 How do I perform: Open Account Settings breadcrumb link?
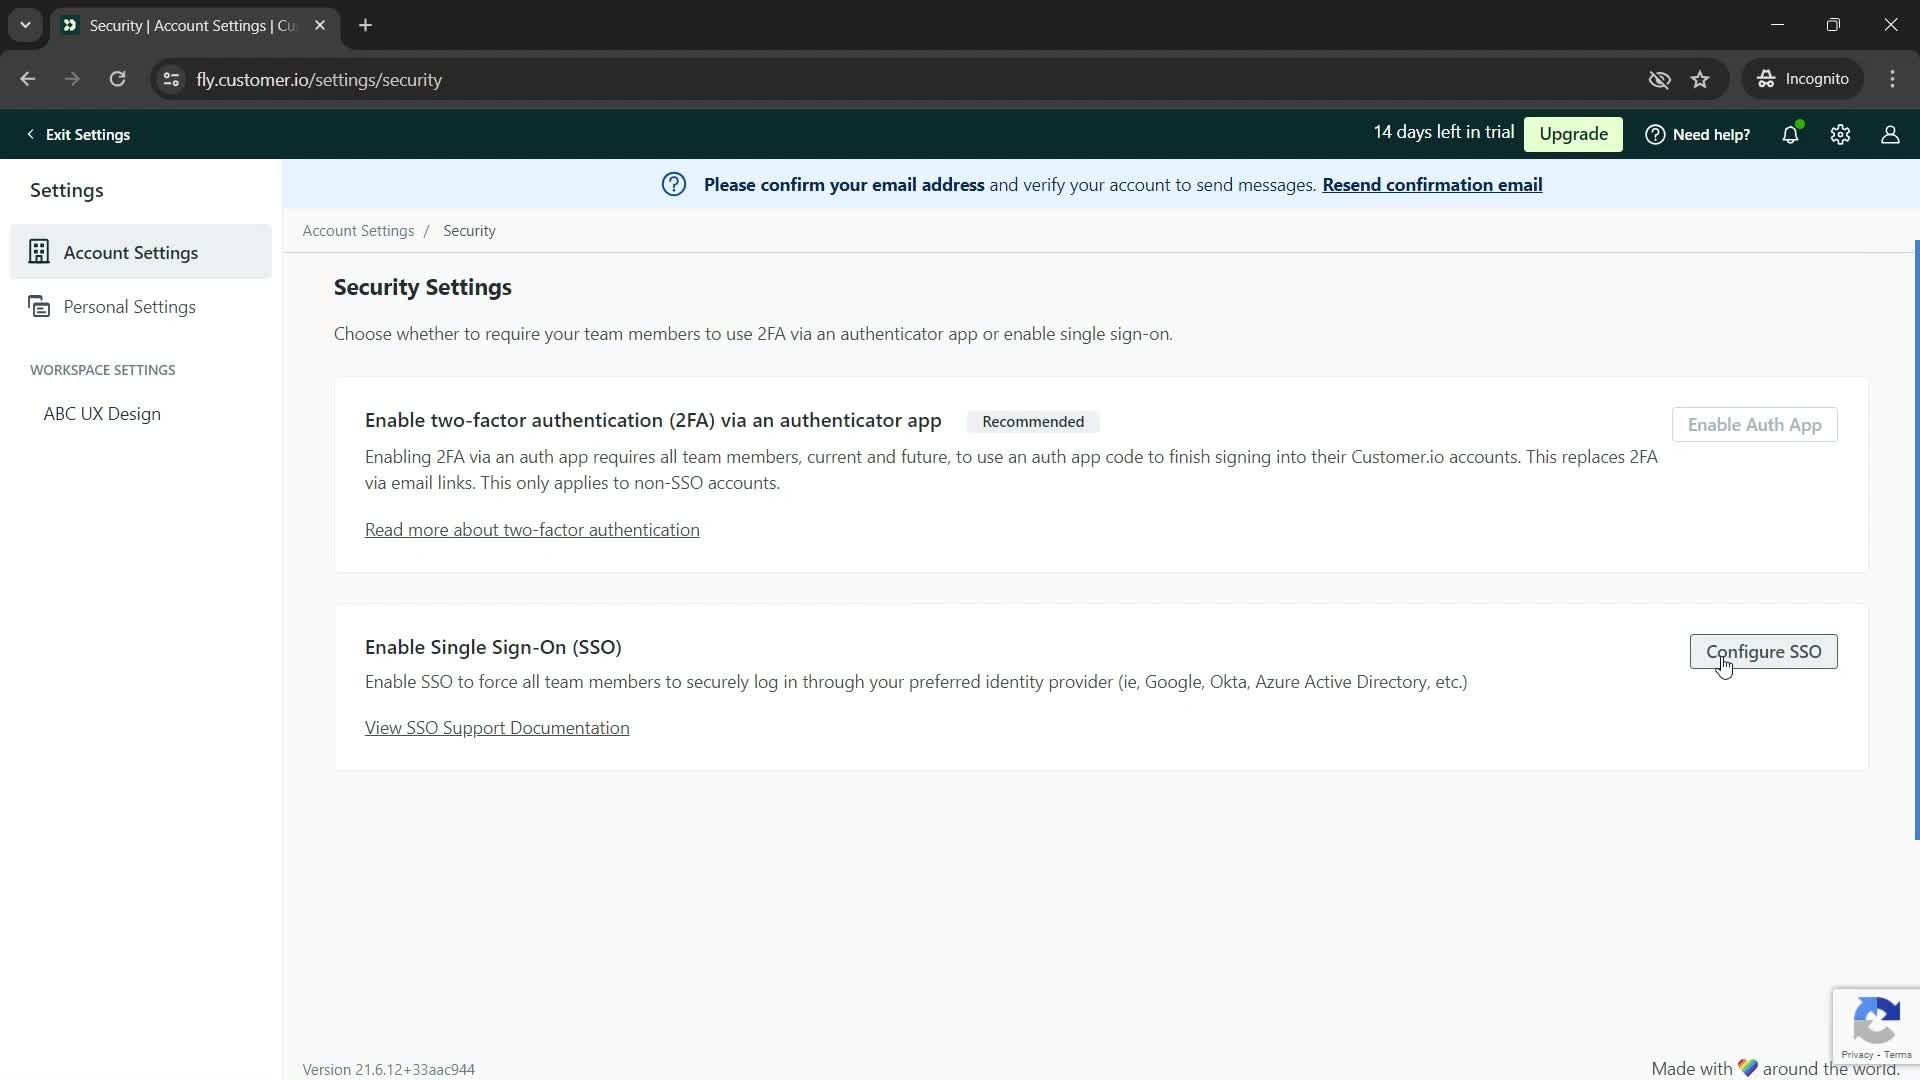pyautogui.click(x=359, y=229)
